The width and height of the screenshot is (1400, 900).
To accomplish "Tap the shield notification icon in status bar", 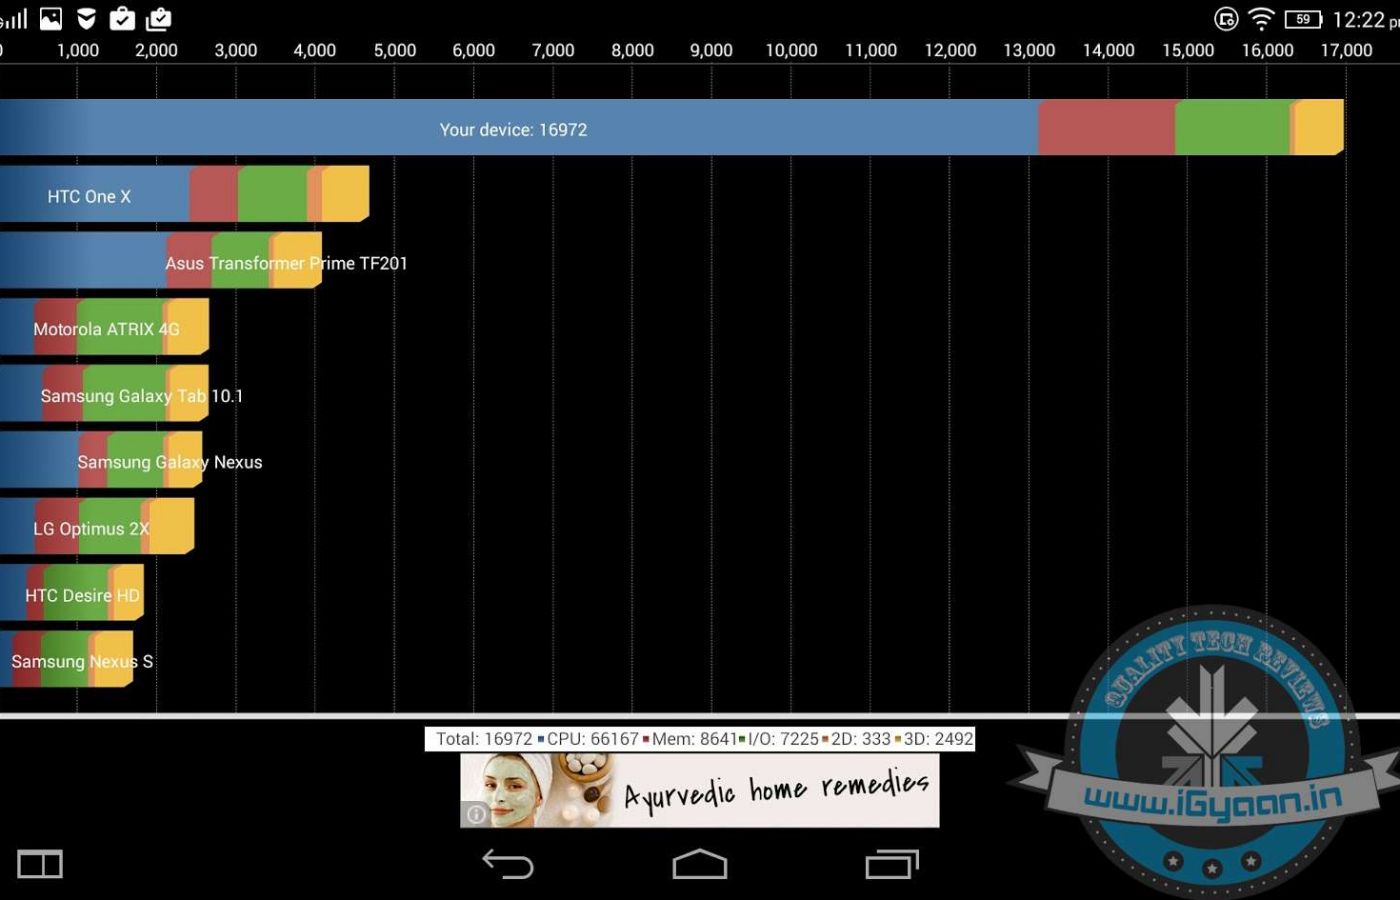I will click(87, 18).
